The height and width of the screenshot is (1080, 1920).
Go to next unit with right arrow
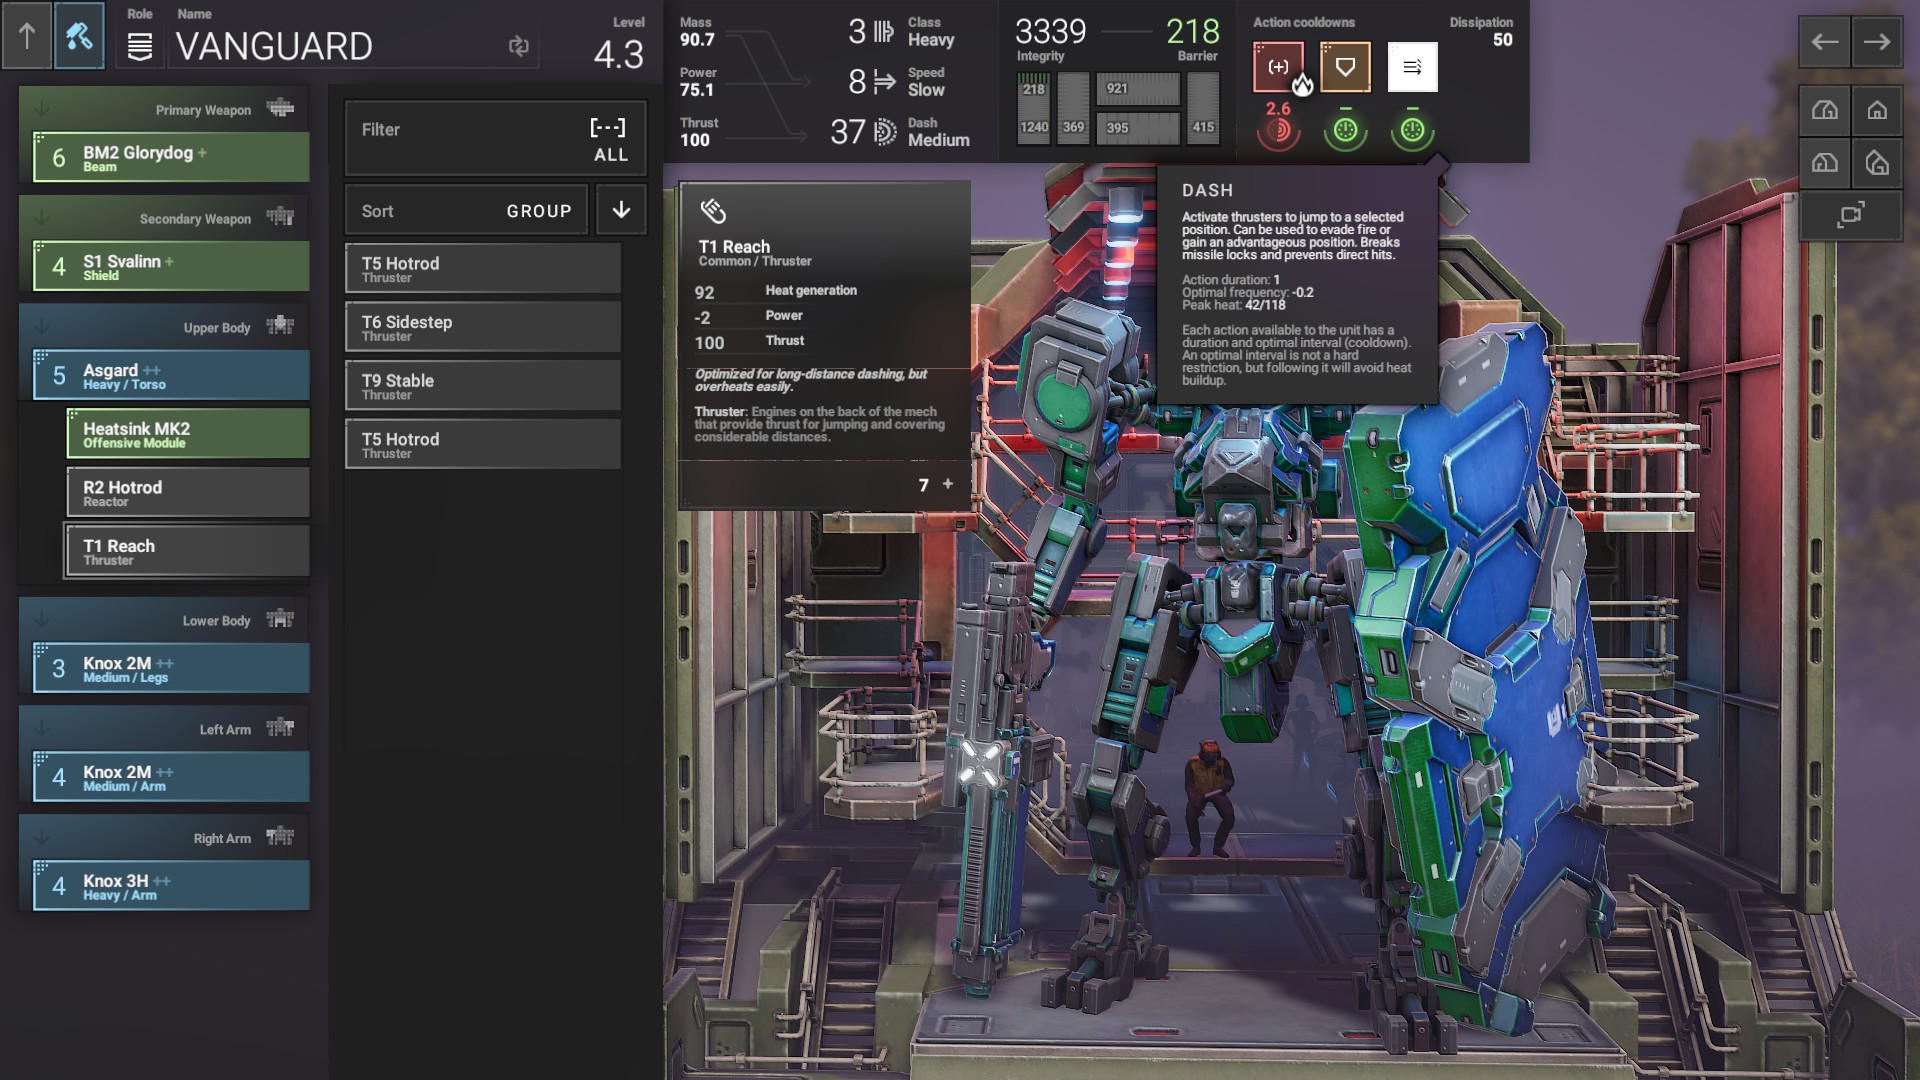(1876, 42)
